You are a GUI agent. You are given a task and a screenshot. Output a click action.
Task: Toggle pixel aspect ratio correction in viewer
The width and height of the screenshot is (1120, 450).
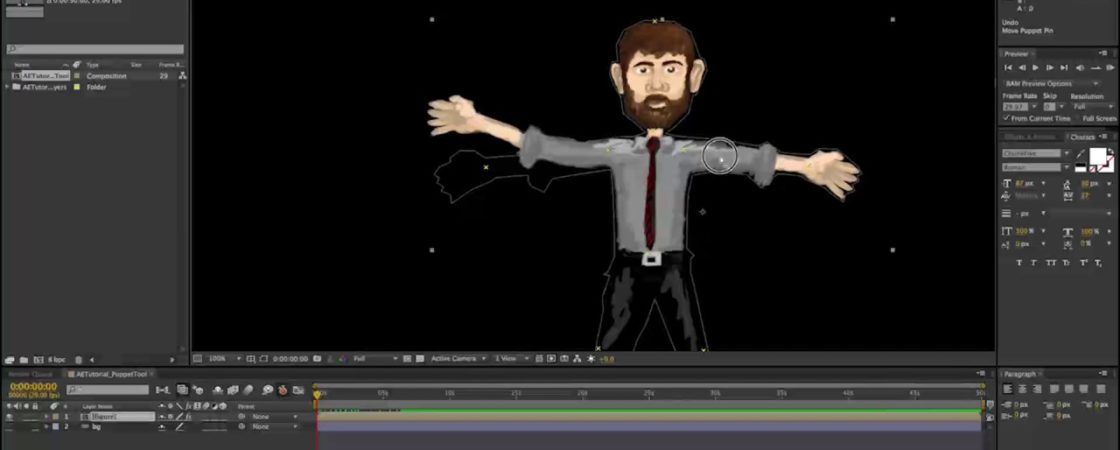pos(539,359)
